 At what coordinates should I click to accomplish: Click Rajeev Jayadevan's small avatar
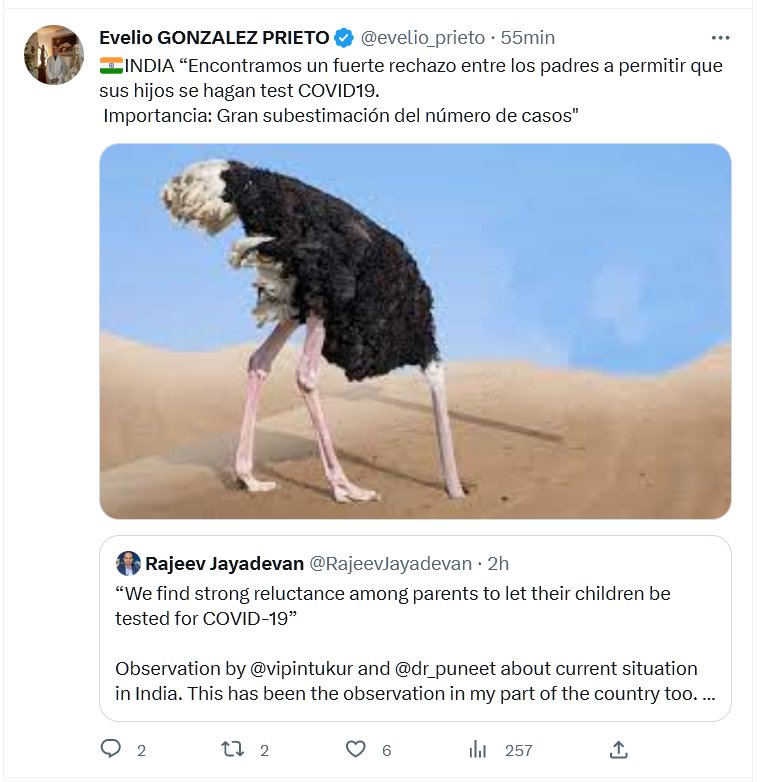pos(128,563)
